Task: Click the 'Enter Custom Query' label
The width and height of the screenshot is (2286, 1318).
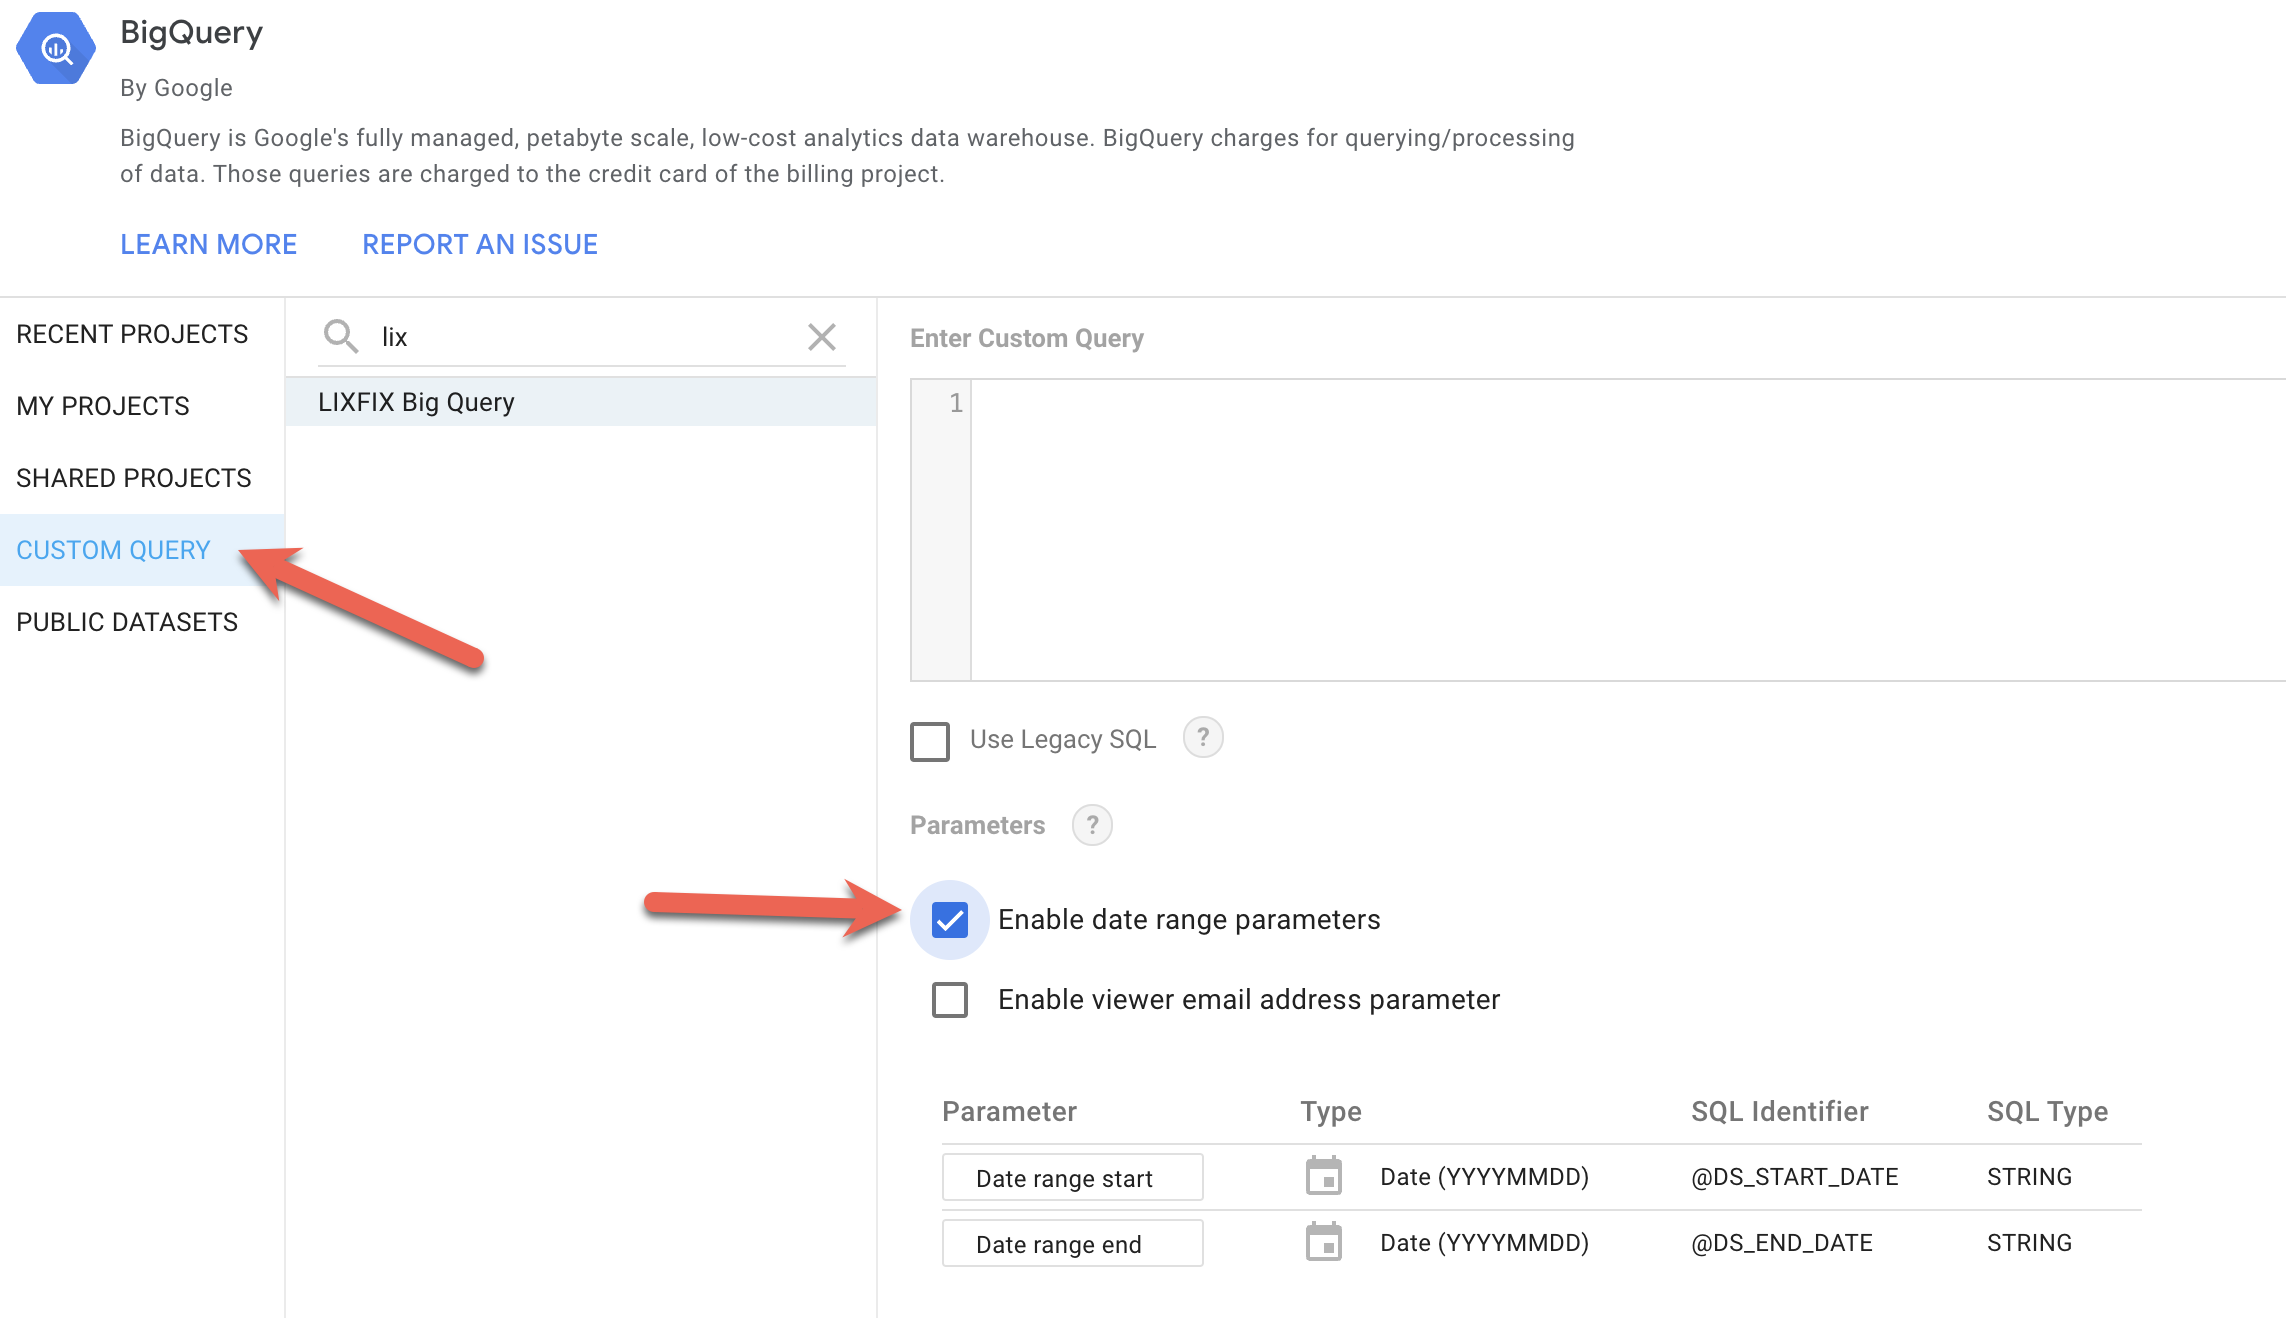Action: [1026, 338]
